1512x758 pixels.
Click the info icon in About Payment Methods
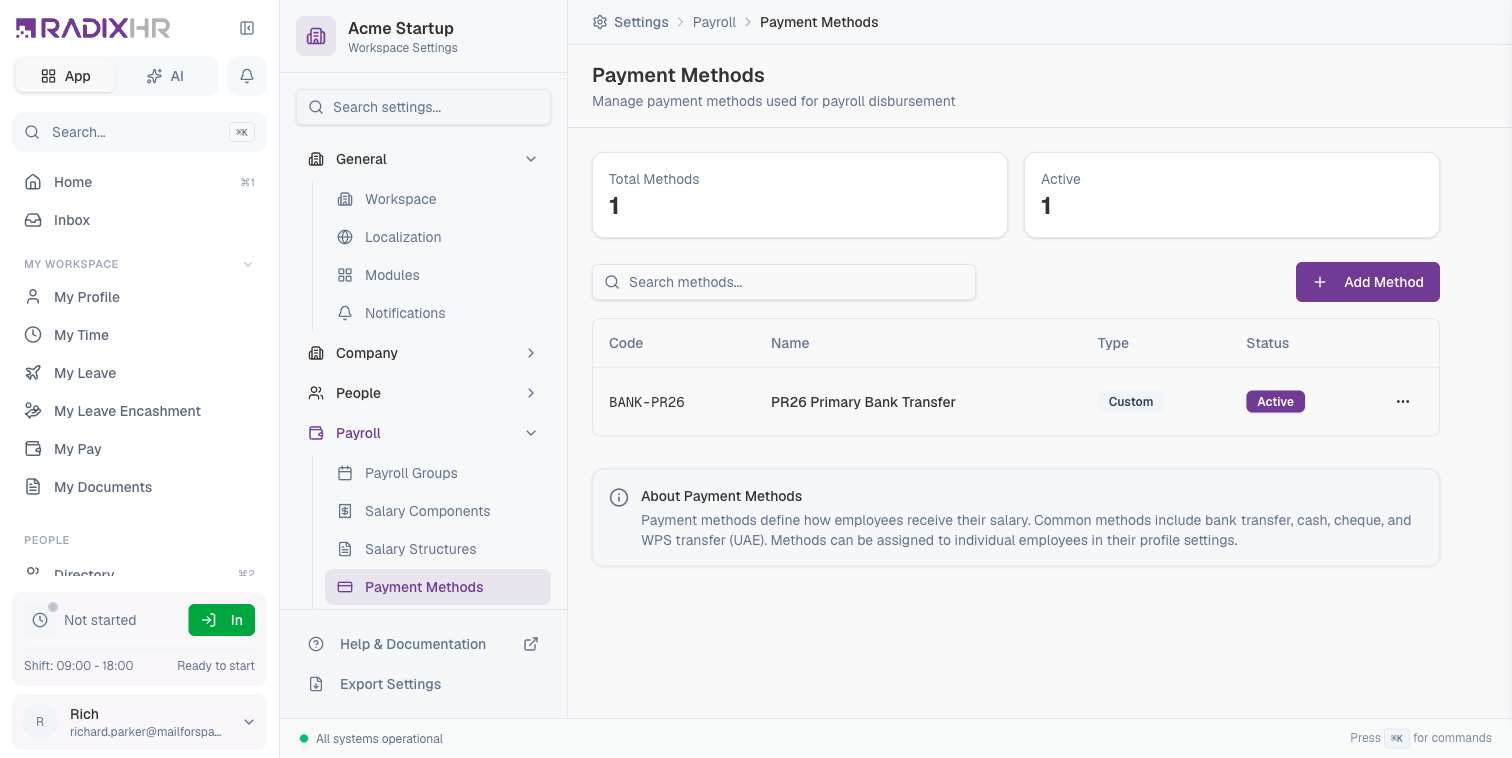(x=619, y=497)
